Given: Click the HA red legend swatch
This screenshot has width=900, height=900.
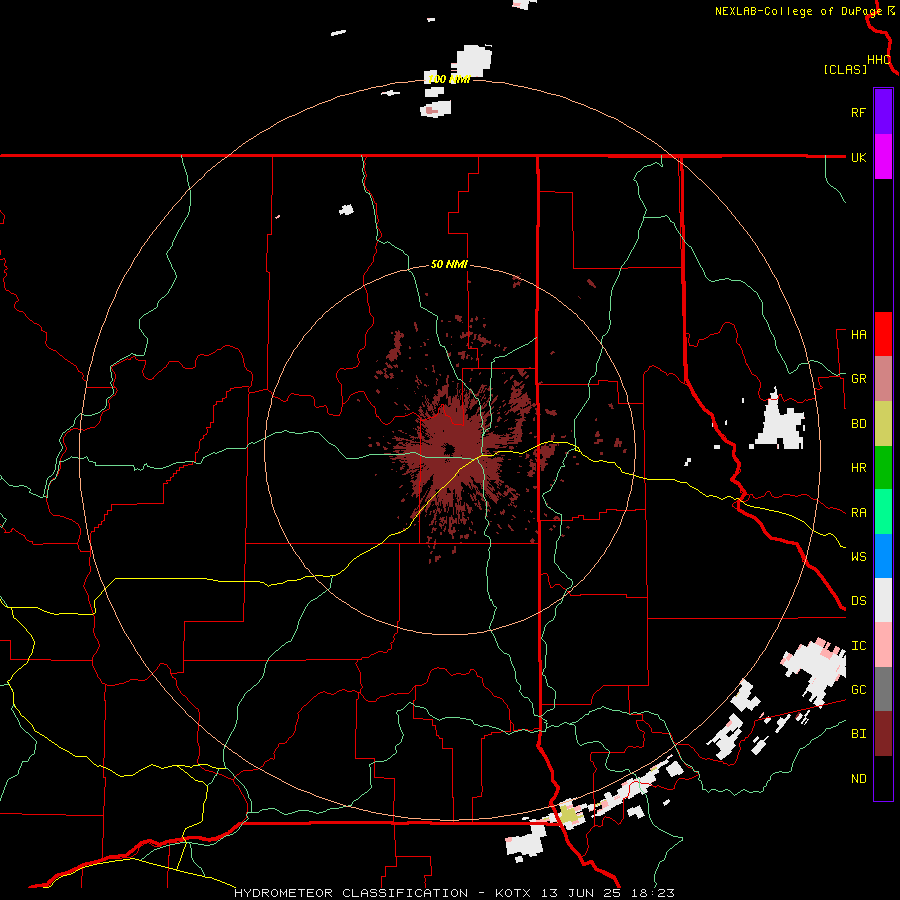Looking at the screenshot, I should (x=883, y=334).
